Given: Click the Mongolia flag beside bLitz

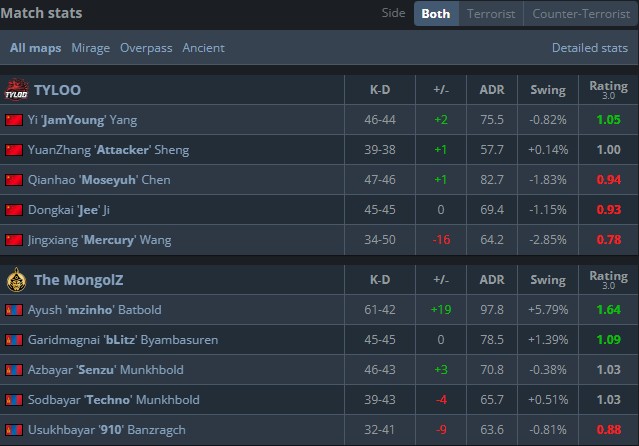Looking at the screenshot, I should [x=14, y=340].
